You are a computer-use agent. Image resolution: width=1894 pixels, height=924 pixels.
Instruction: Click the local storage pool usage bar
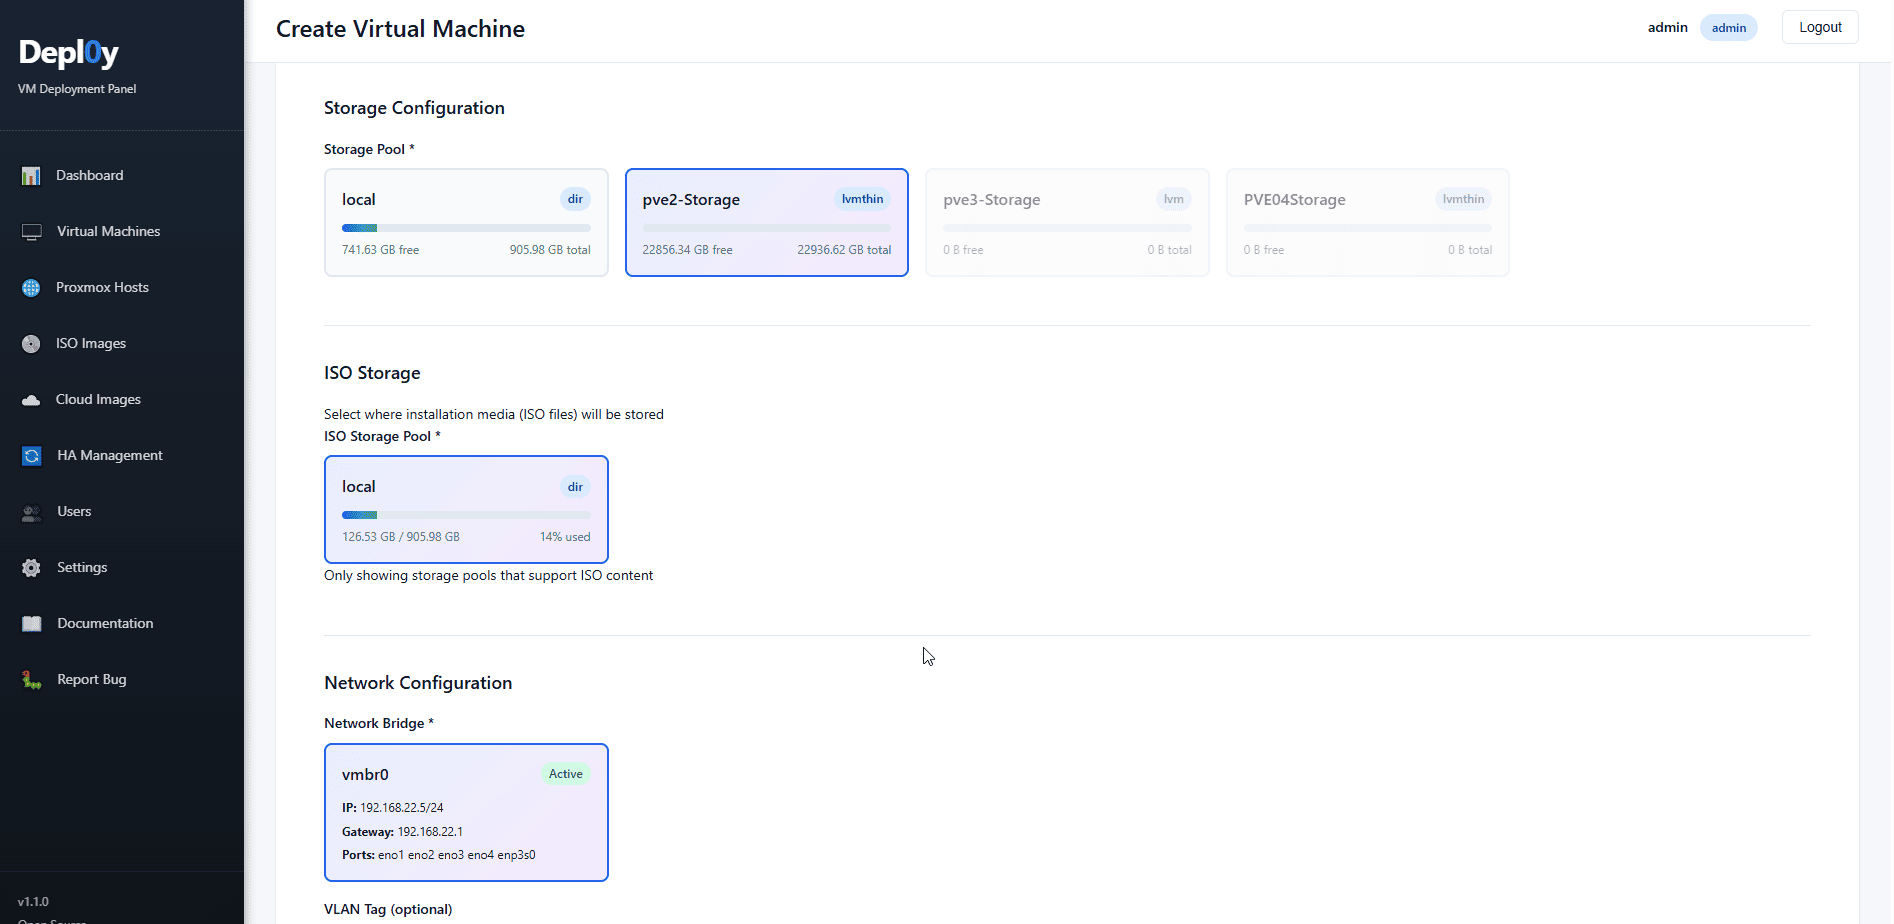[x=466, y=228]
